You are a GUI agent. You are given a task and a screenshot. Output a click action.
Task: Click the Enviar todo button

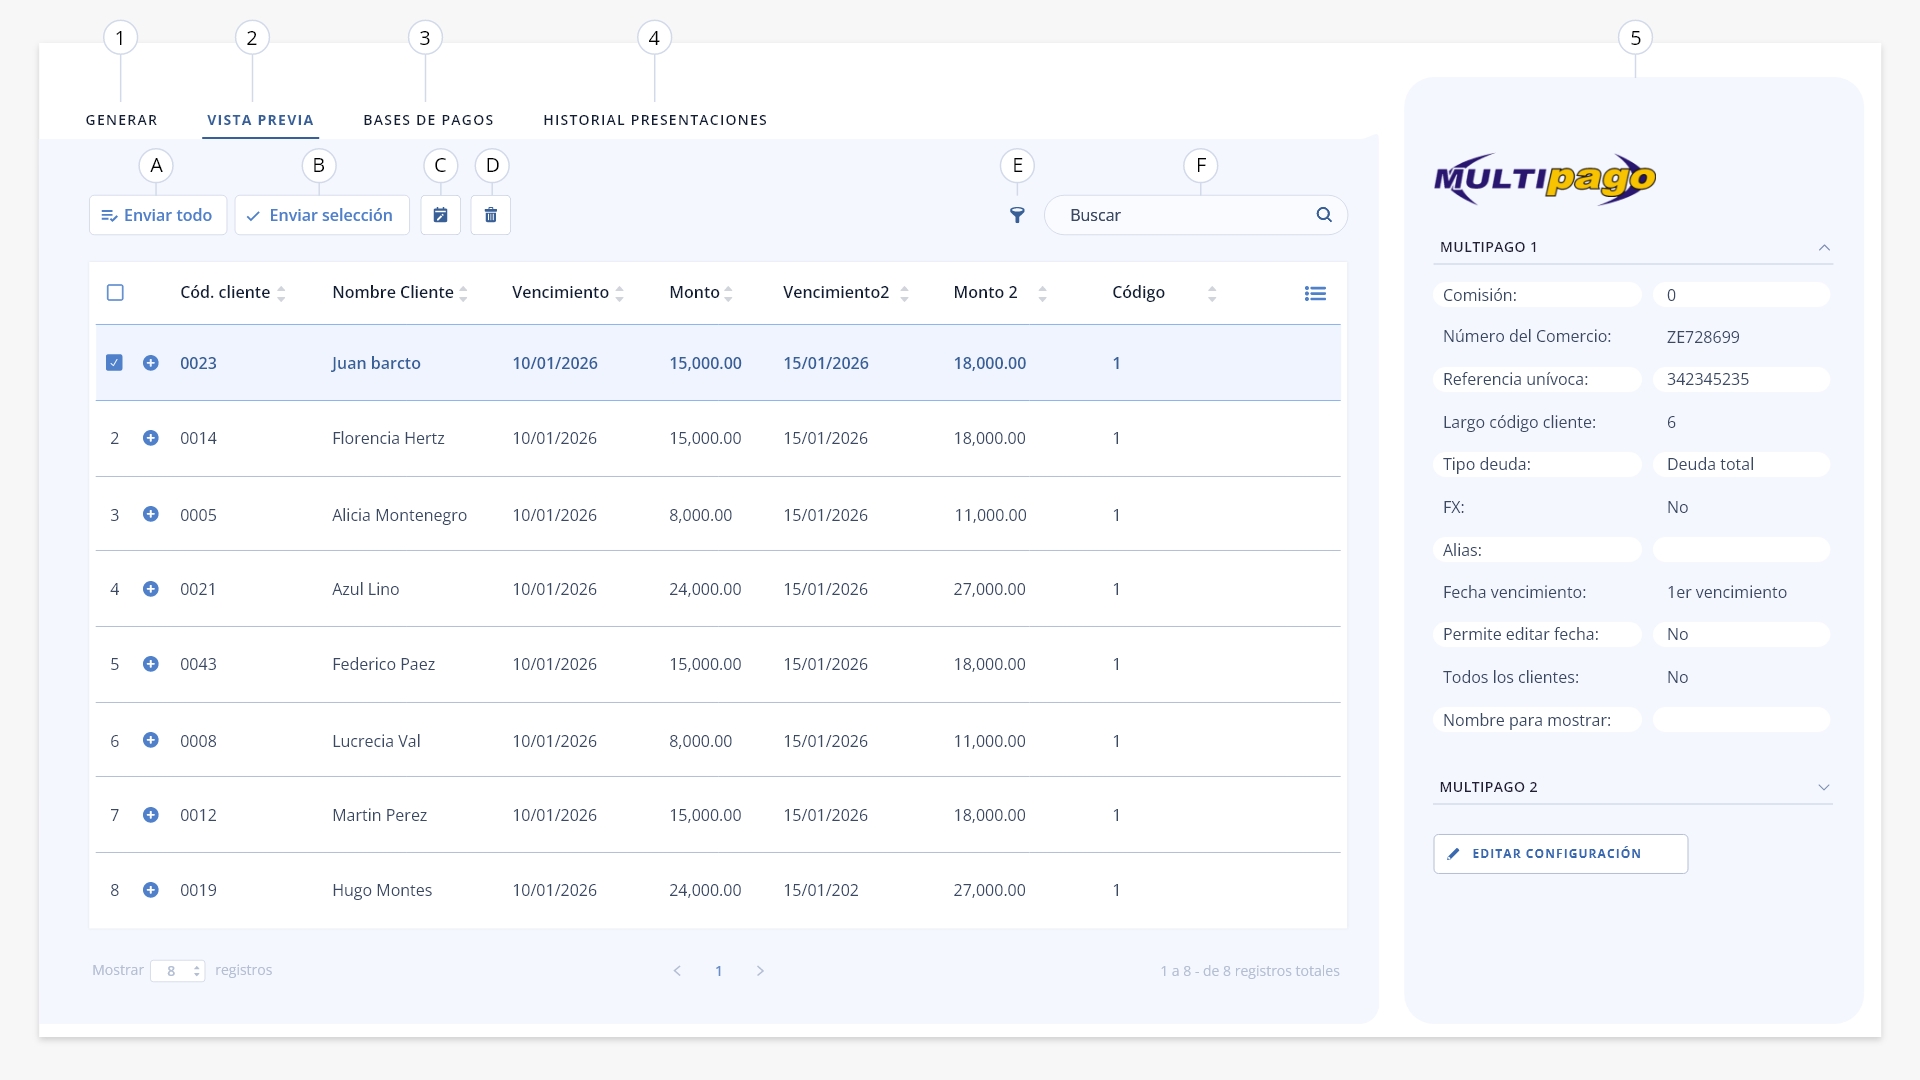158,215
